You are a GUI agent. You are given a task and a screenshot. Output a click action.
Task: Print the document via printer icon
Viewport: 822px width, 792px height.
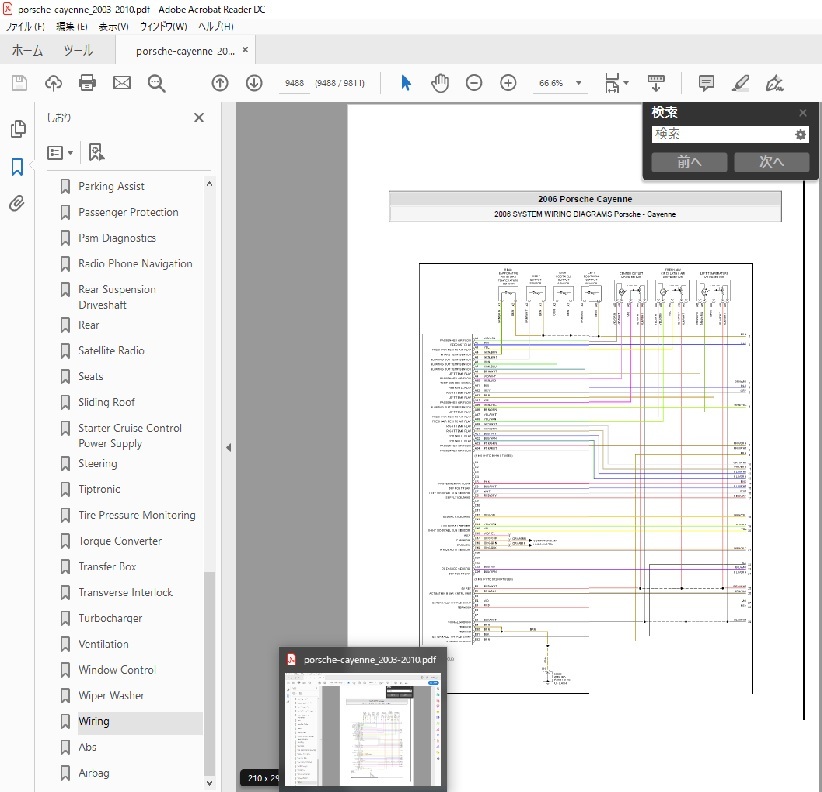pos(87,83)
